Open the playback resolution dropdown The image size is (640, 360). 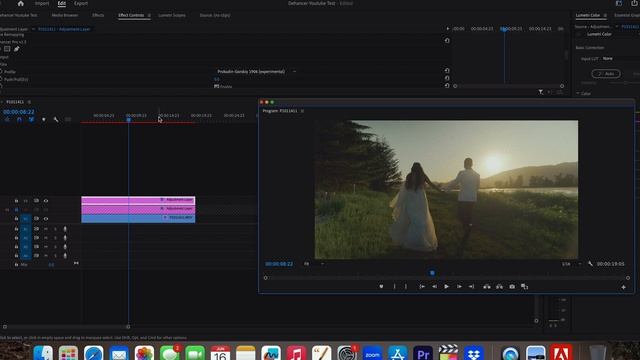coord(572,264)
